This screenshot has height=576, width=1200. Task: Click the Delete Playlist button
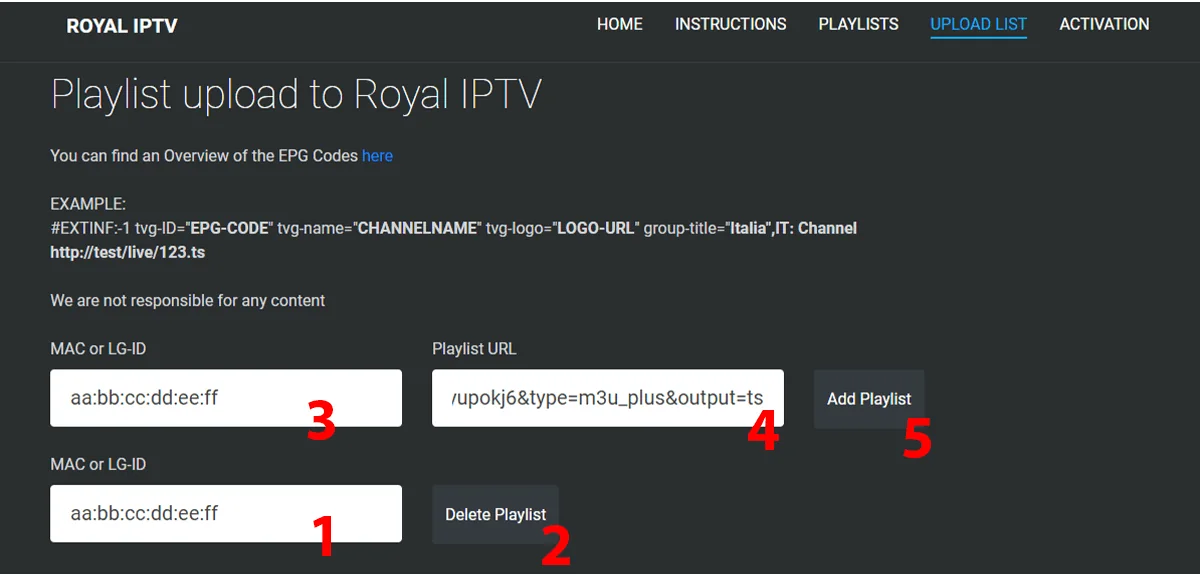coord(495,514)
